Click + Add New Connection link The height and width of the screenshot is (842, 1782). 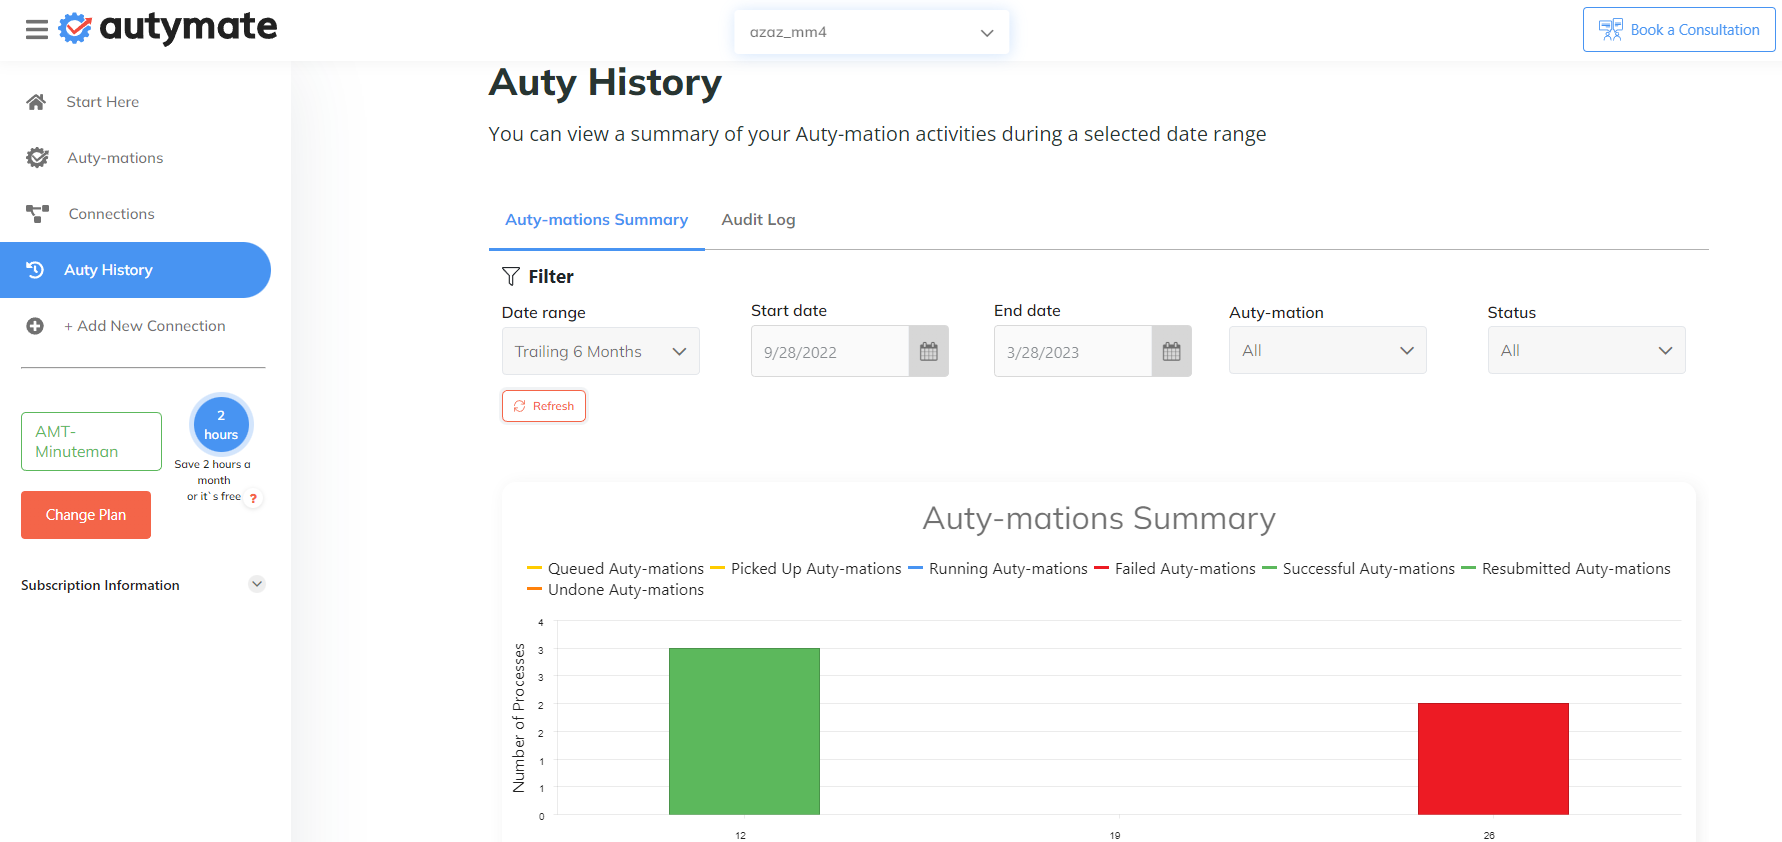(x=145, y=326)
